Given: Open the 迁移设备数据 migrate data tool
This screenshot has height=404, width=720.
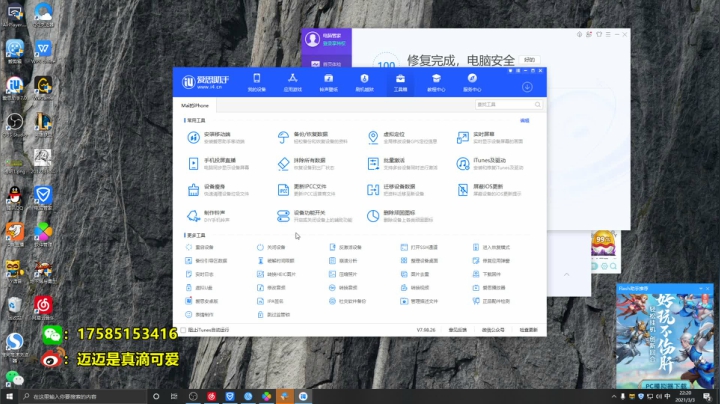Looking at the screenshot, I should click(395, 190).
